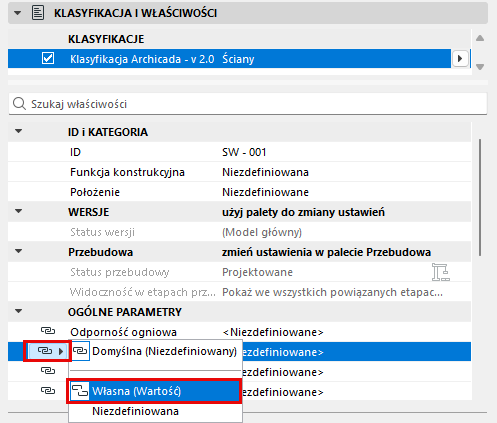The height and width of the screenshot is (423, 497).
Task: Click the magnifier icon in the property search
Action: [19, 104]
